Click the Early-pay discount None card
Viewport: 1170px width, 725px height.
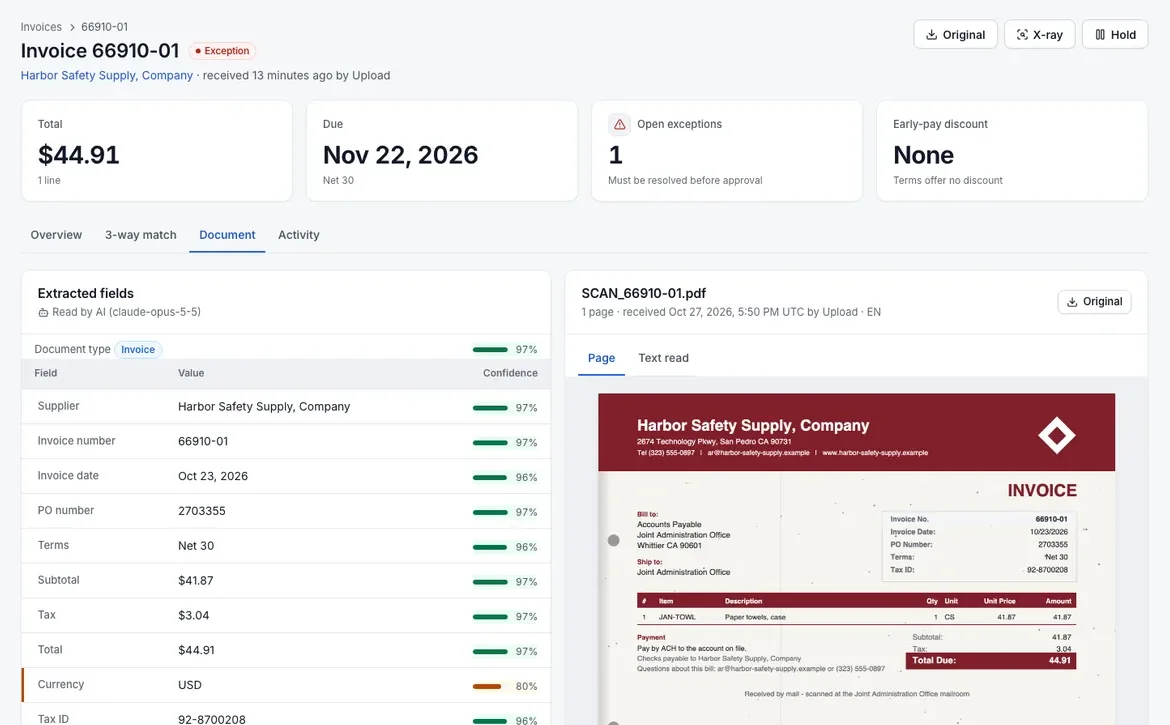pyautogui.click(x=1012, y=151)
